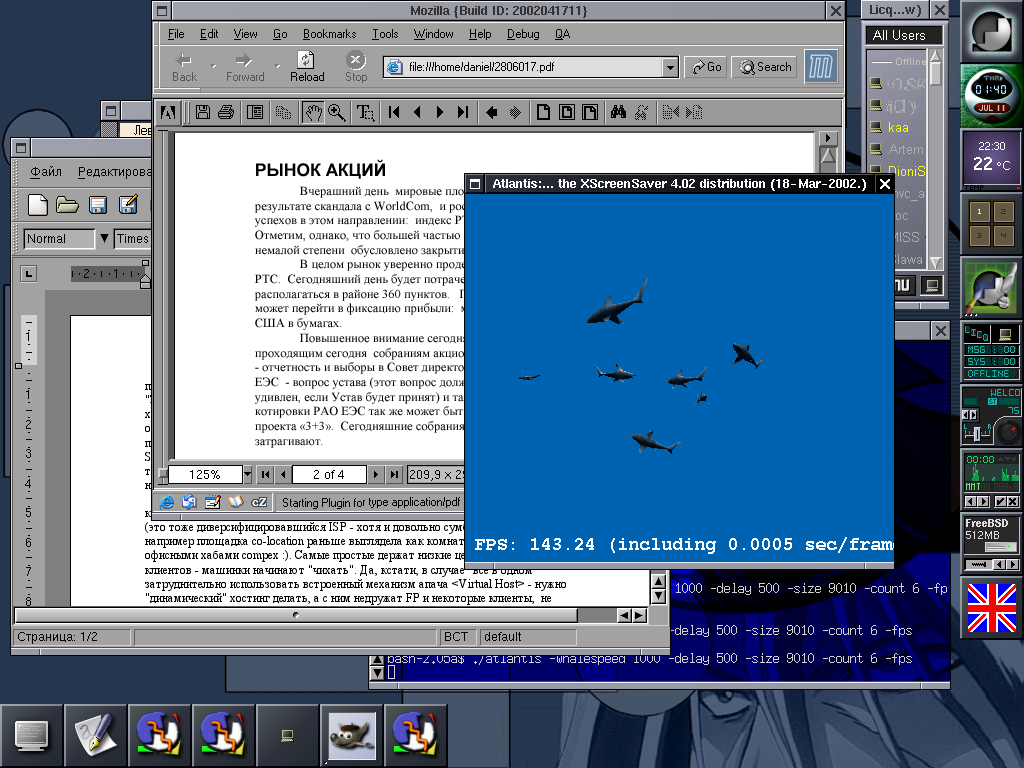Switch to workspace 4 in pager

pyautogui.click(x=1003, y=235)
